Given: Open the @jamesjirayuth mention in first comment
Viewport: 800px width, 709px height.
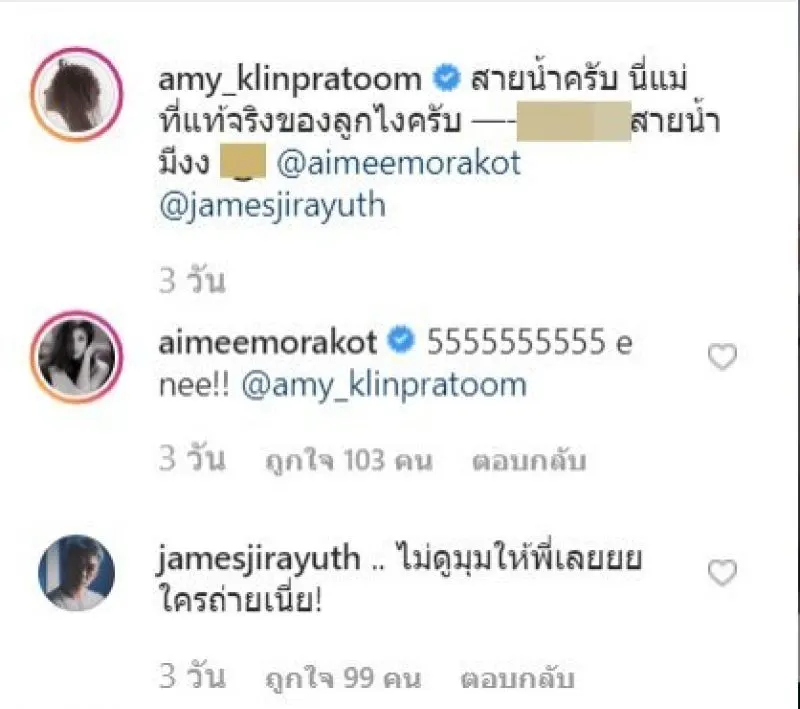Looking at the screenshot, I should pos(272,207).
